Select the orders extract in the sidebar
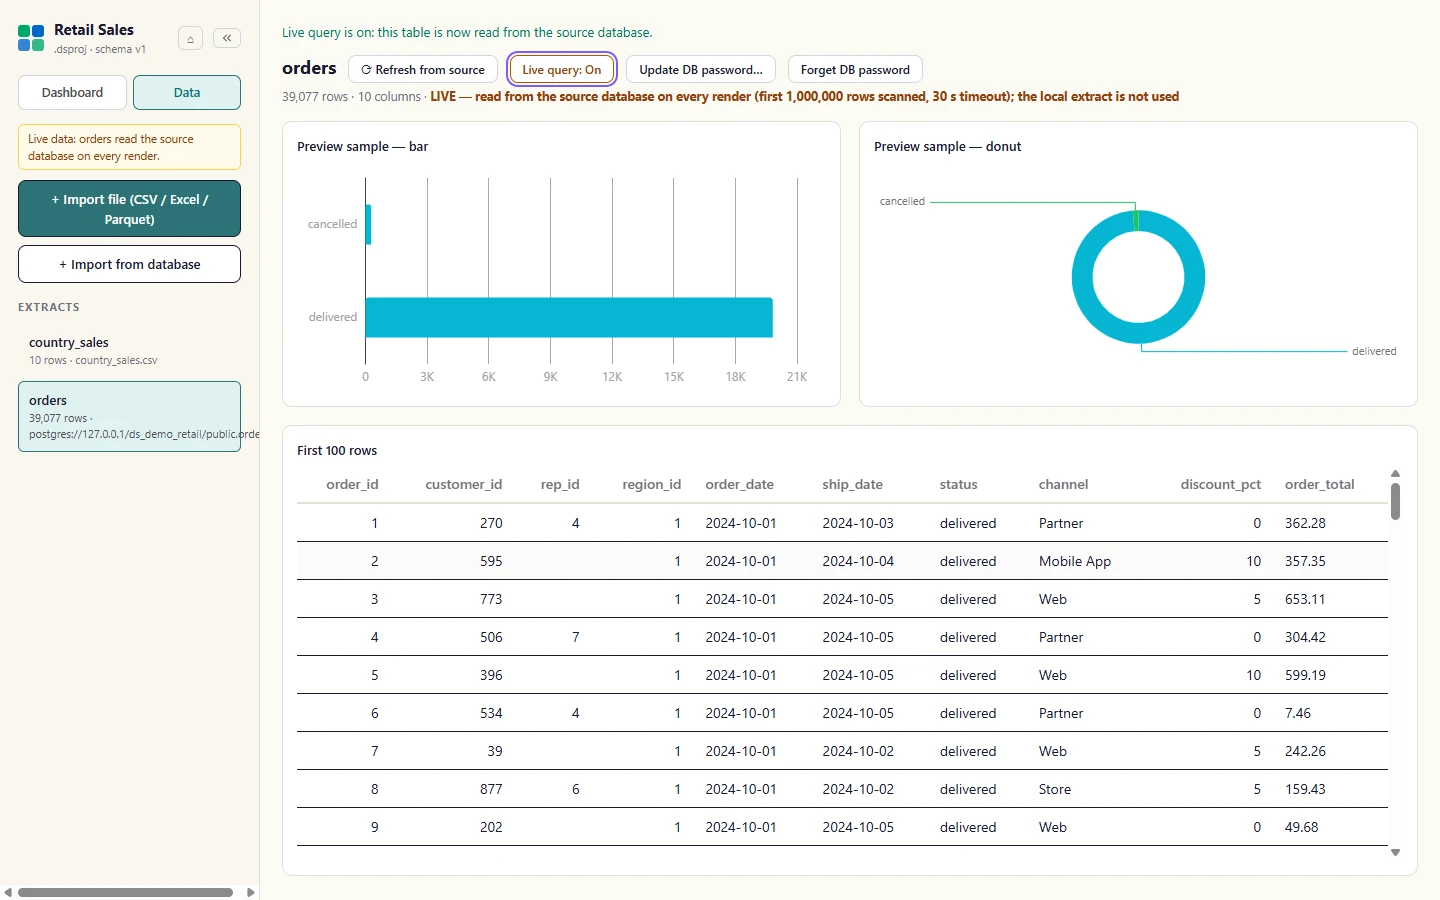The width and height of the screenshot is (1440, 900). point(129,416)
